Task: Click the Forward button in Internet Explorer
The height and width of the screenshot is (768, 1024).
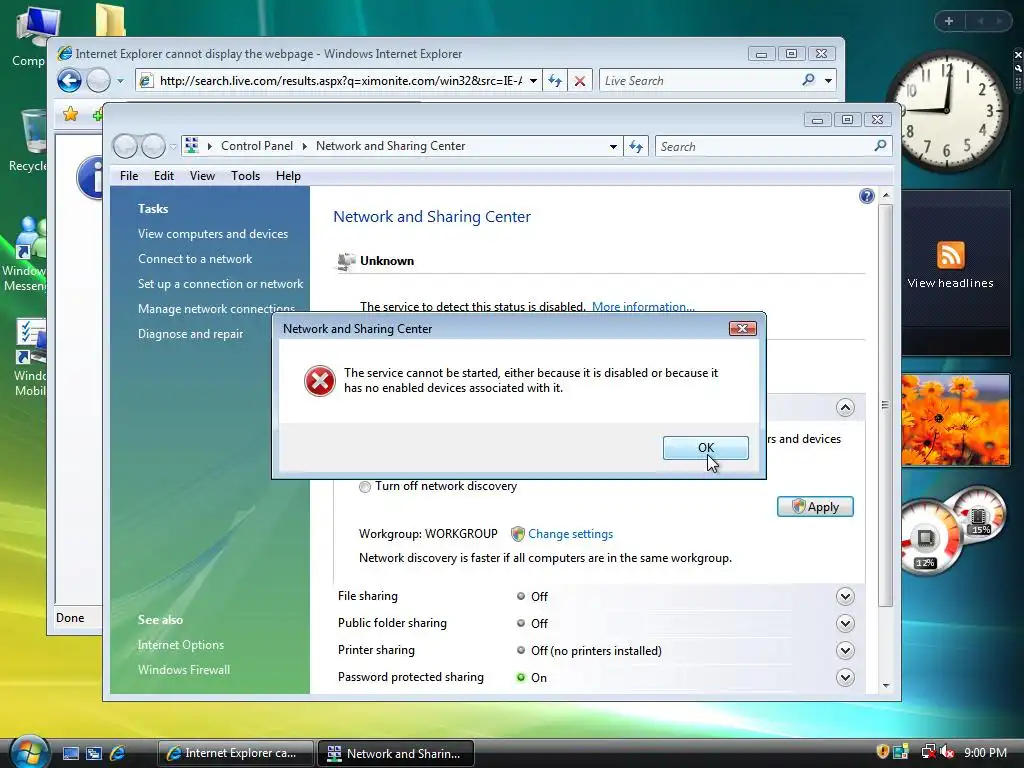Action: 99,80
